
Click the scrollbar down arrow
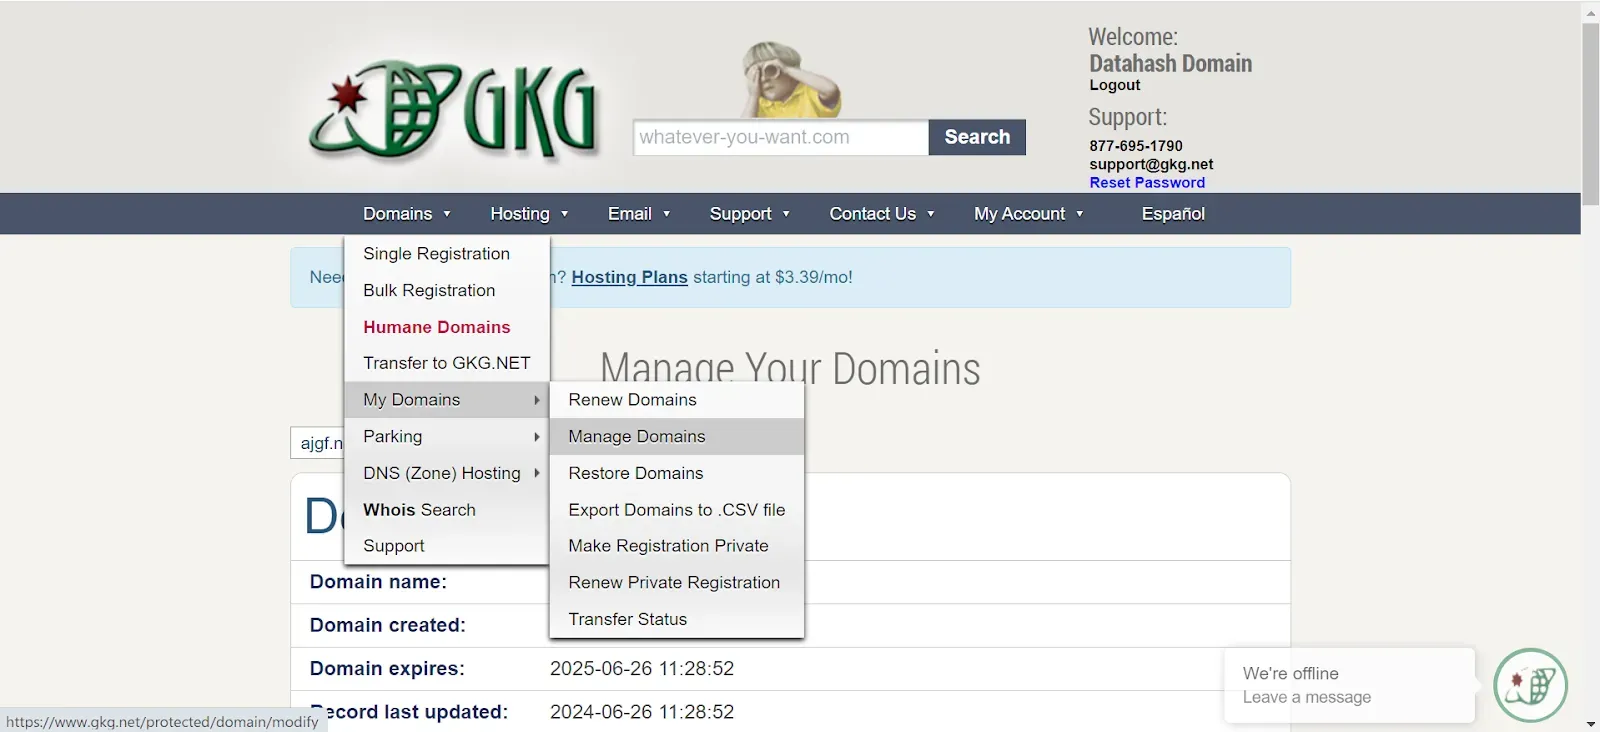click(1591, 723)
